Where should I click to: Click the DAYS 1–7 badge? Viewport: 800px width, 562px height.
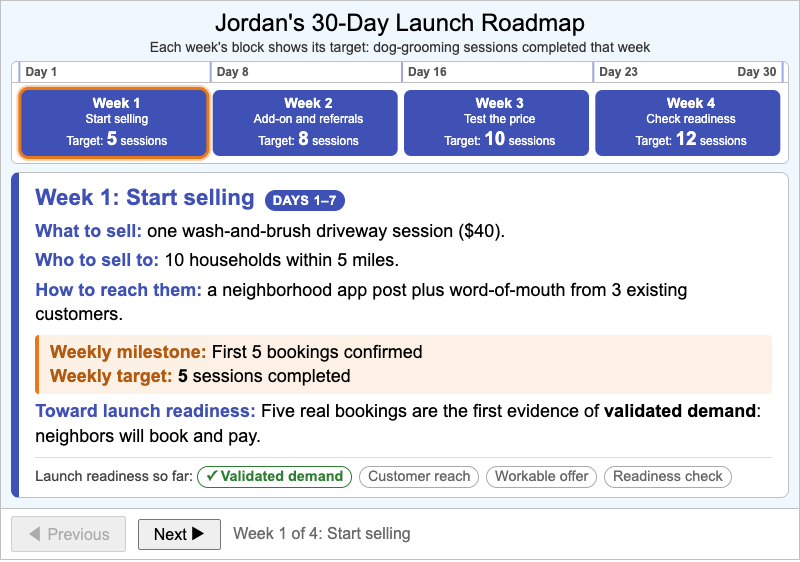(x=305, y=200)
